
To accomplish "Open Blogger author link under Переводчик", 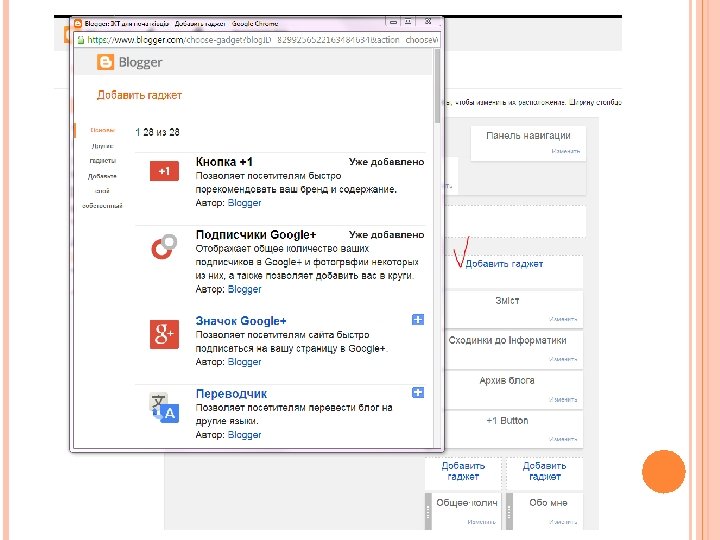I will pyautogui.click(x=244, y=435).
